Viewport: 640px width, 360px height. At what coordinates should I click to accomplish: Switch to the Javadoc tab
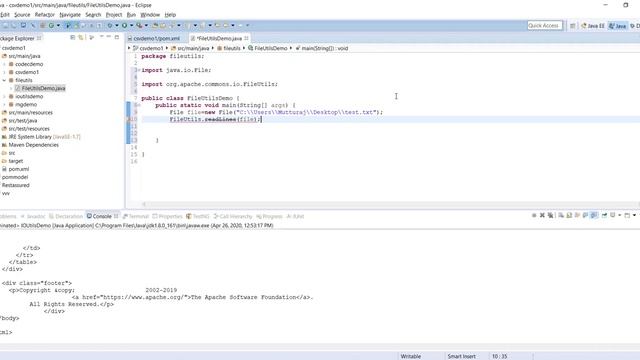pos(33,216)
